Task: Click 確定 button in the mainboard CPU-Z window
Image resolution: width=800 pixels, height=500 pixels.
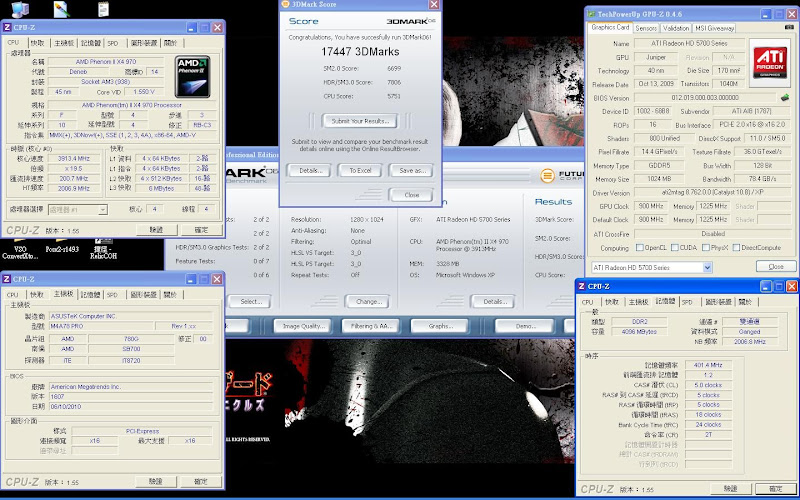Action: pyautogui.click(x=201, y=481)
